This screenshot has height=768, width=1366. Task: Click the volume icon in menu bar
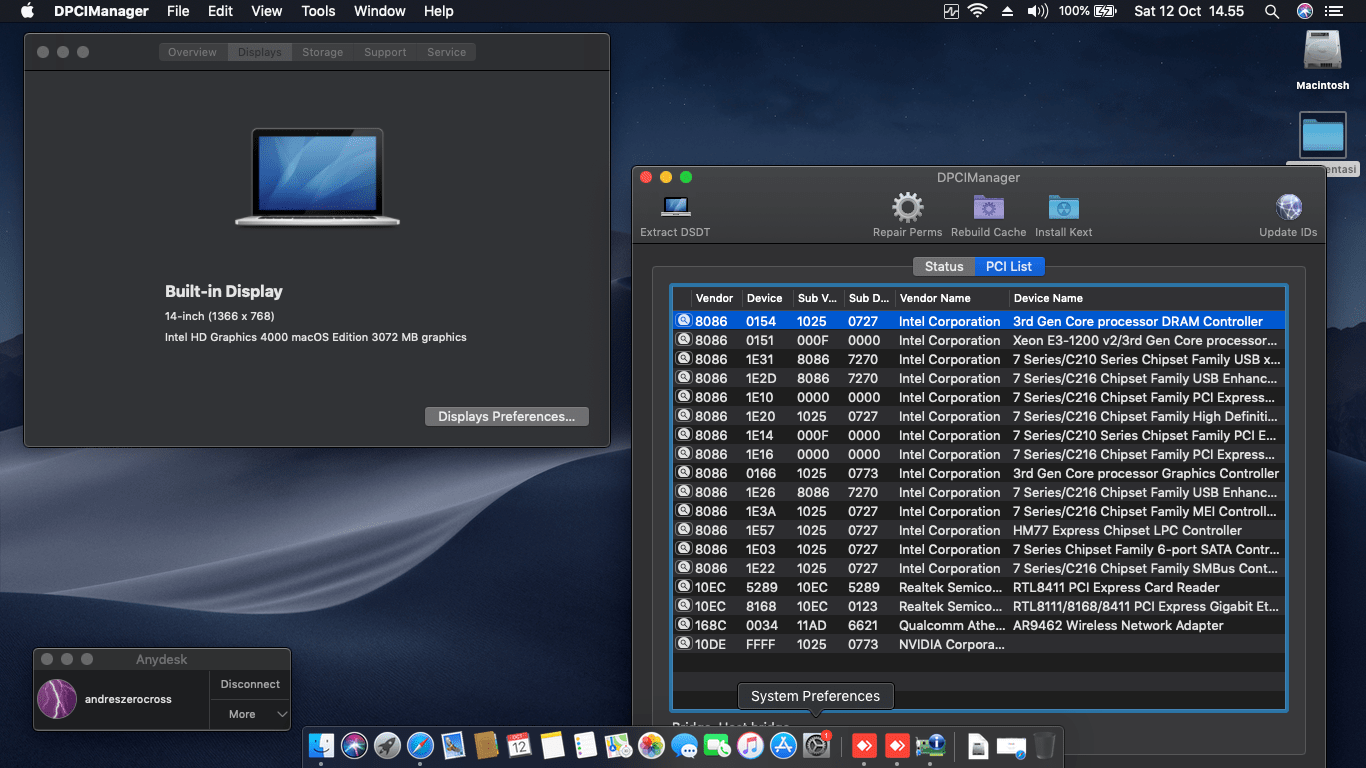click(1037, 11)
